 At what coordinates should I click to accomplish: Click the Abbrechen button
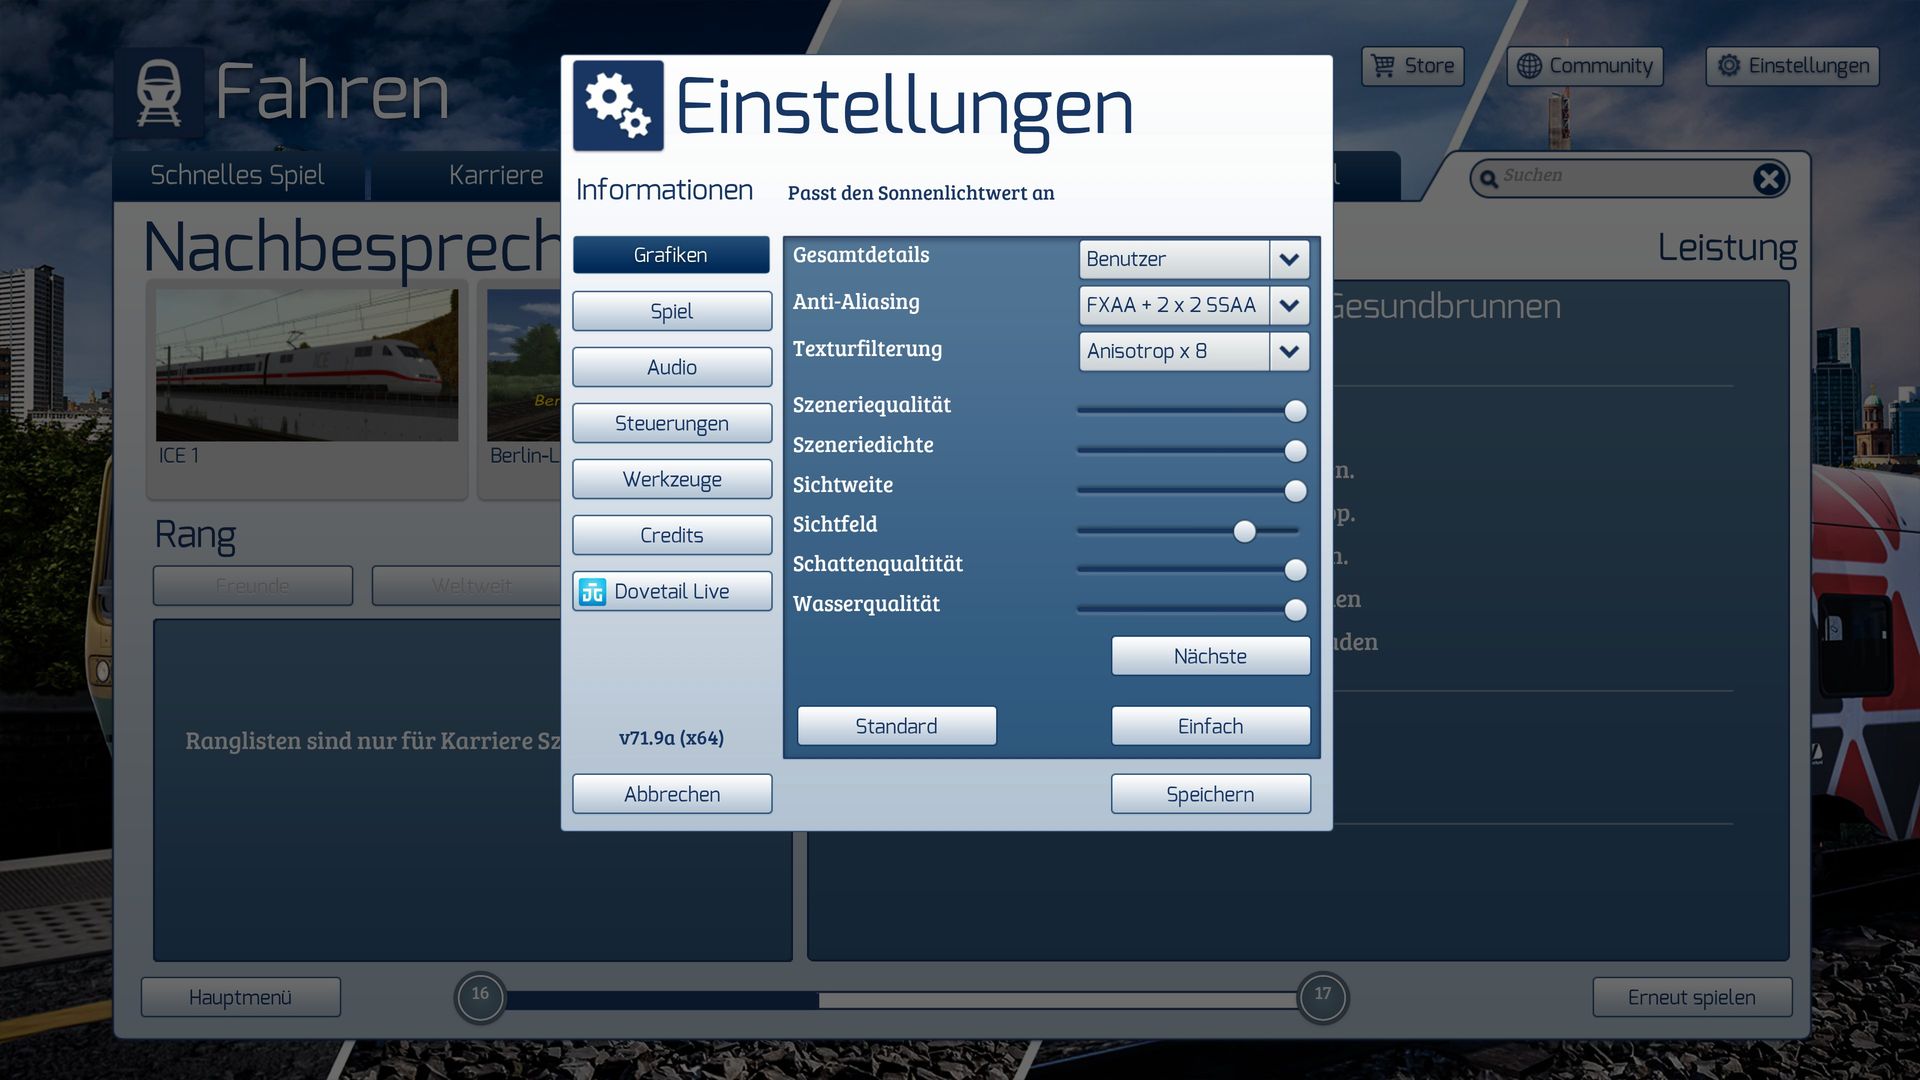[671, 795]
